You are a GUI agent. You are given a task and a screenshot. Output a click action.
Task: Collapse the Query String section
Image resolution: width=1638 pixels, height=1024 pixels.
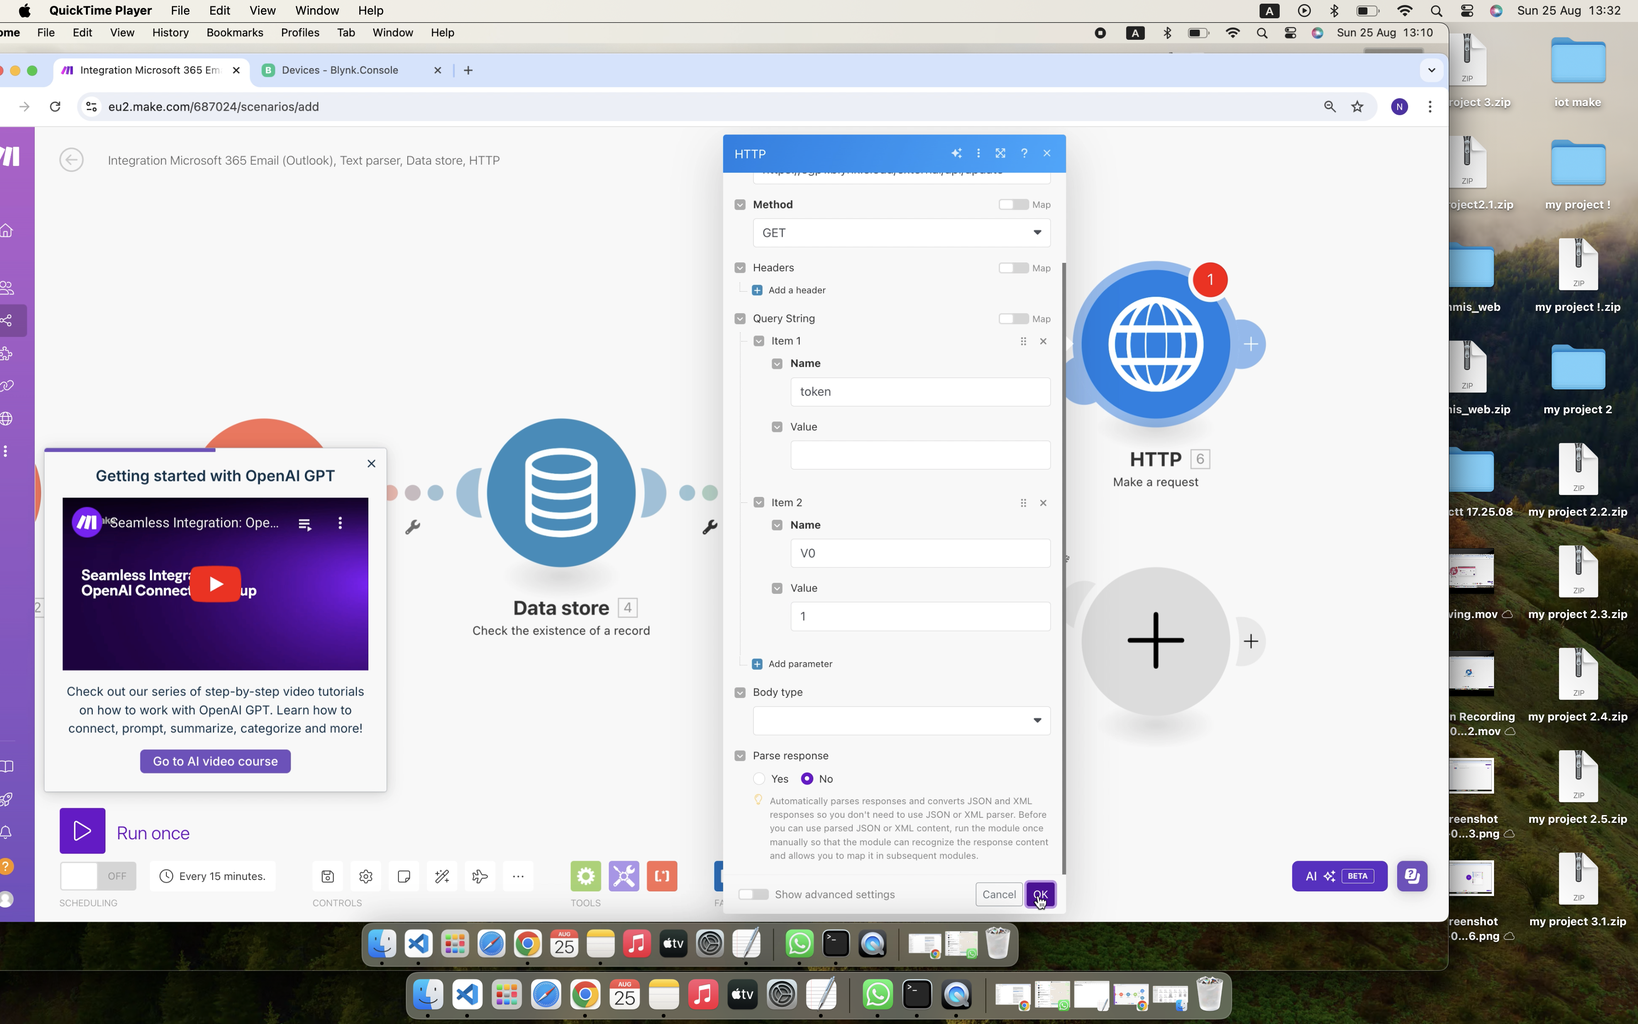coord(740,319)
